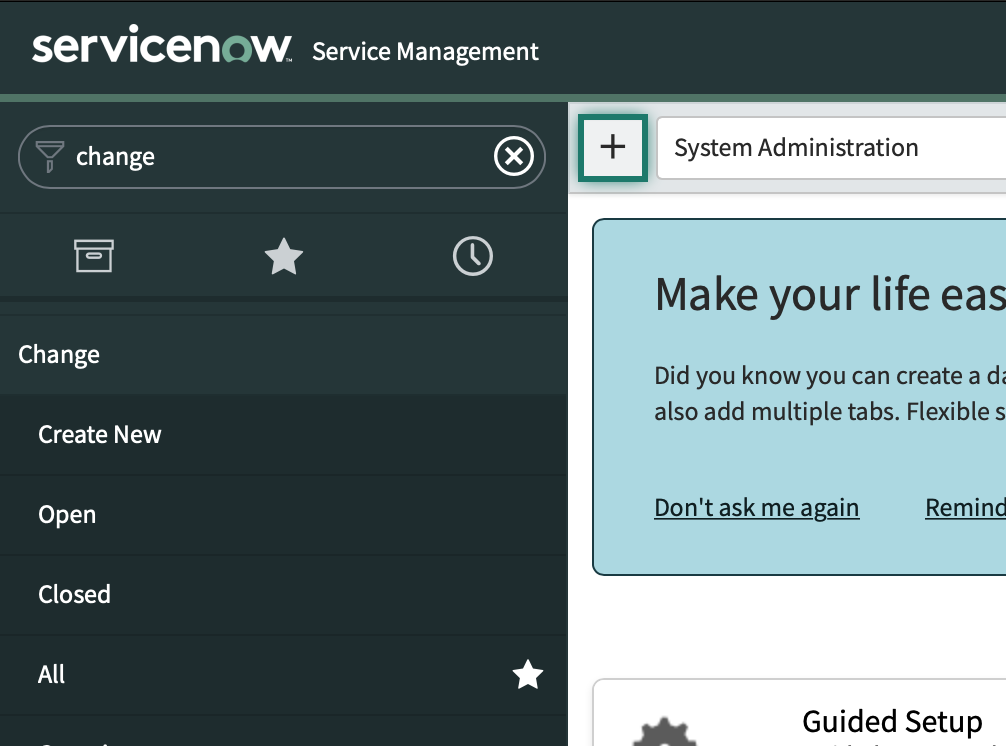This screenshot has width=1006, height=746.
Task: Click the Guided Setup gear icon
Action: (664, 731)
